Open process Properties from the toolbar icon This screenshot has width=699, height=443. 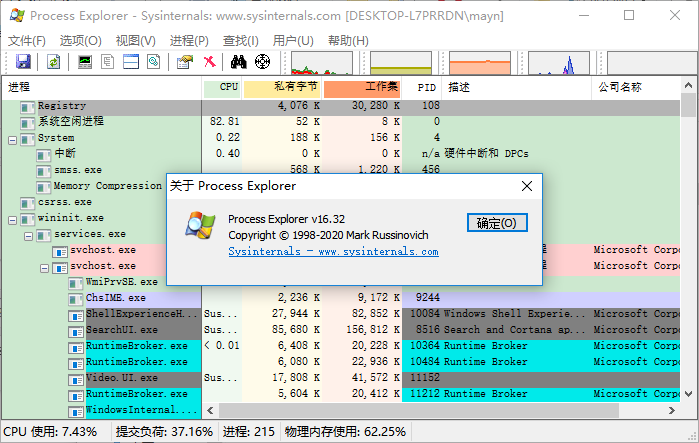(185, 62)
